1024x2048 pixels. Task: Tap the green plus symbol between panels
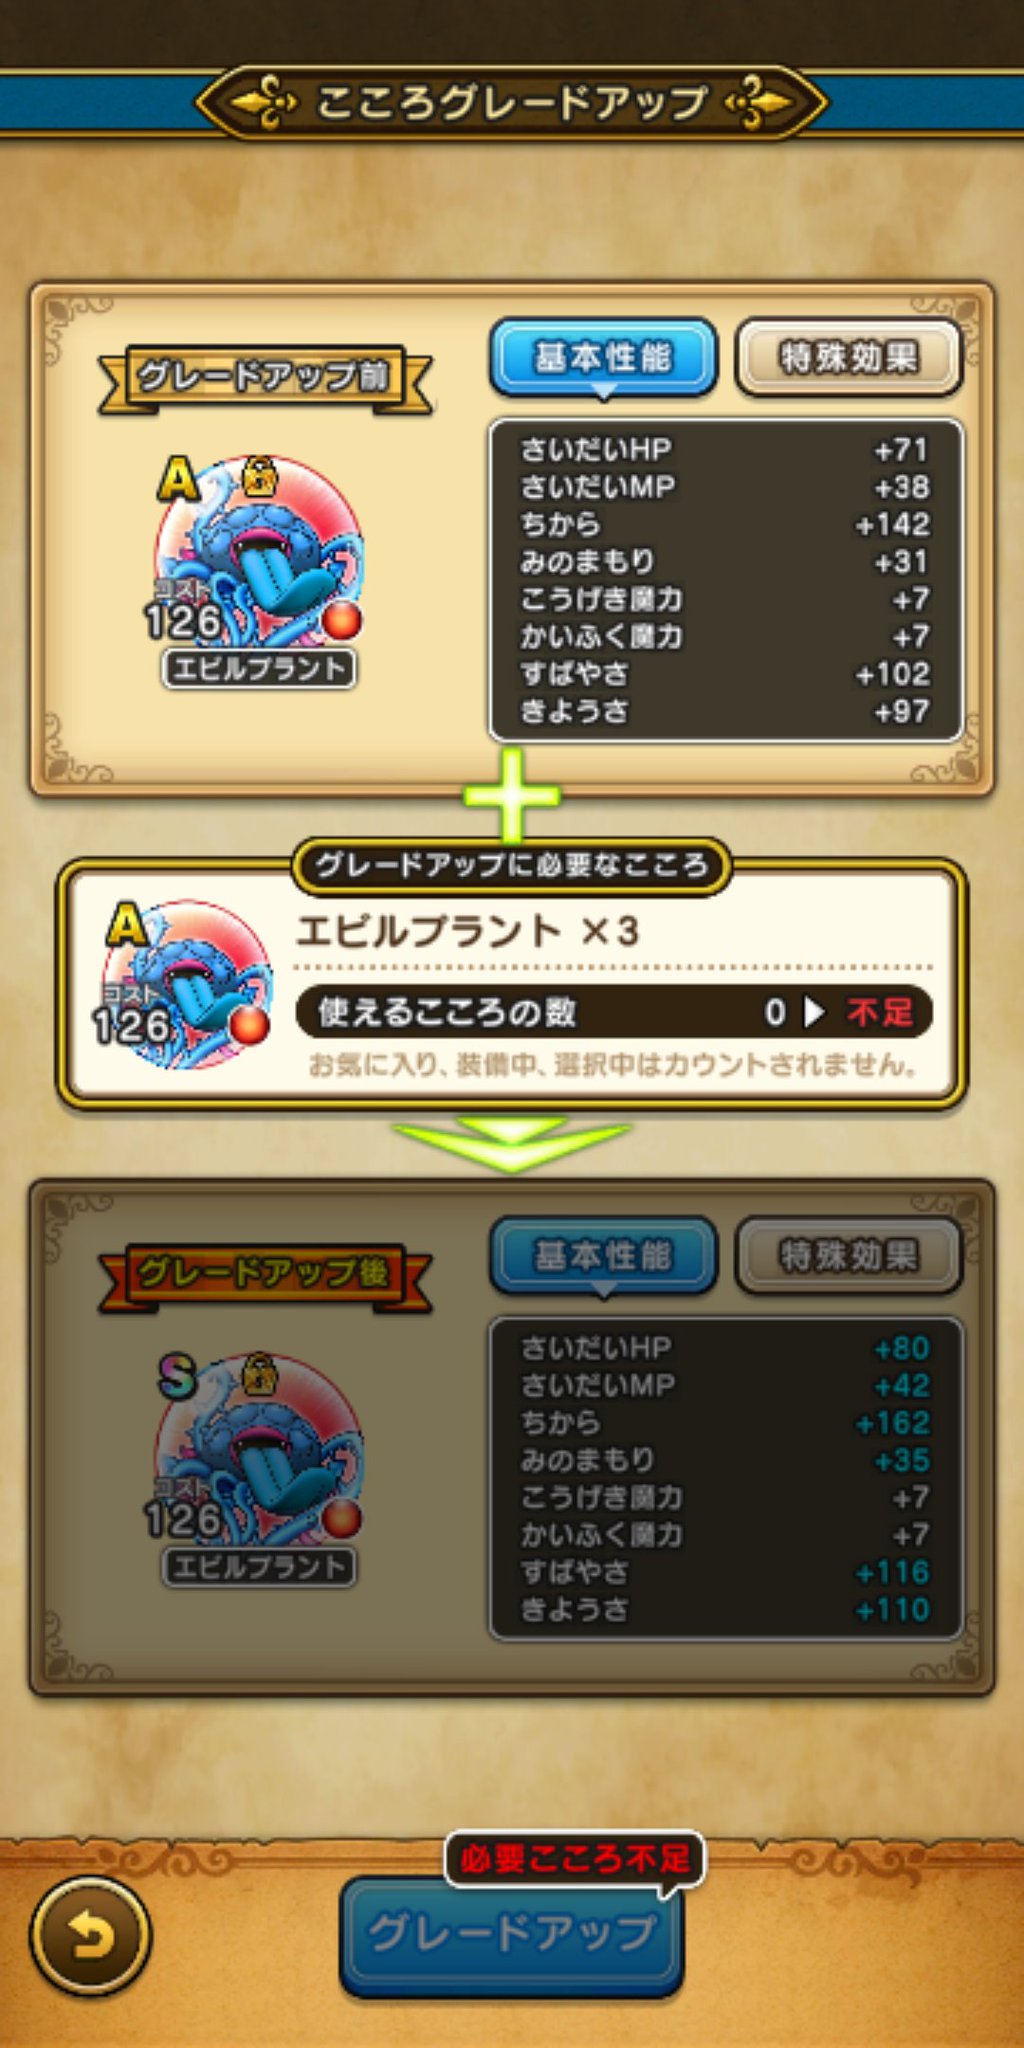point(511,796)
